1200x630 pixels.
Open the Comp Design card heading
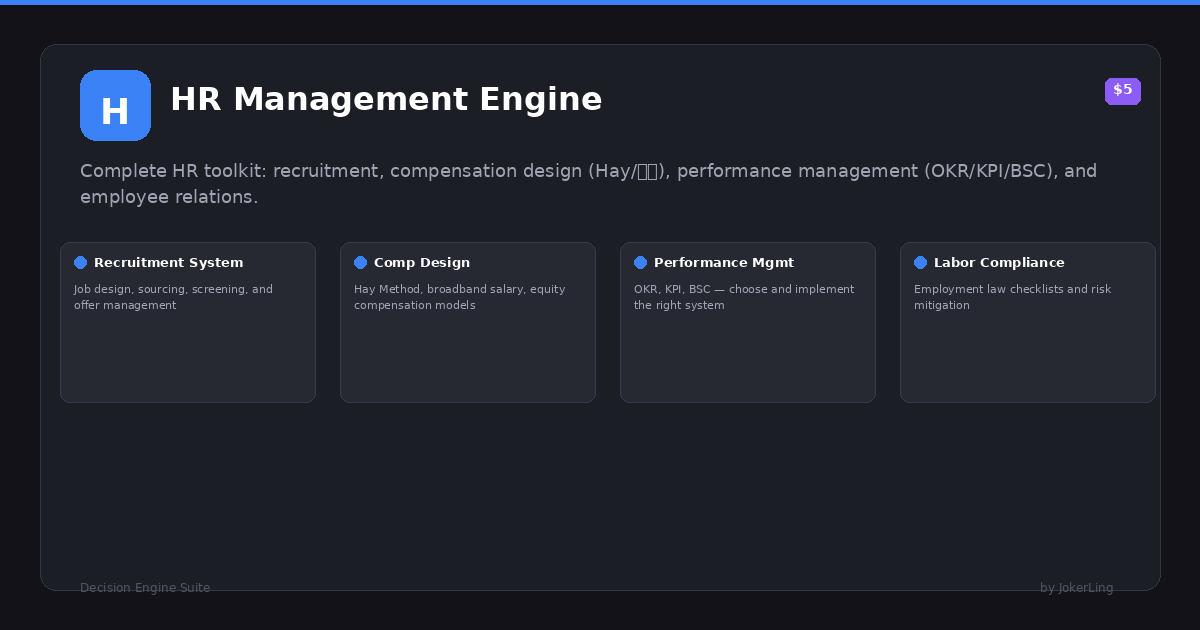[422, 263]
